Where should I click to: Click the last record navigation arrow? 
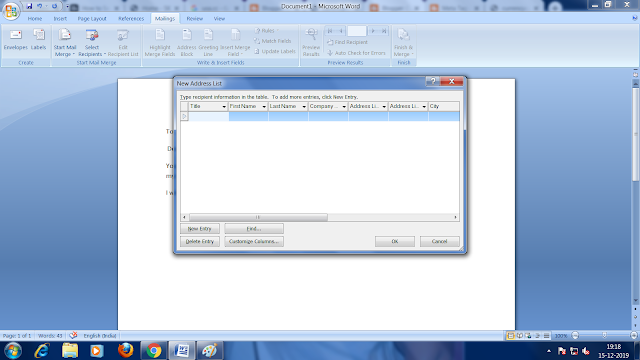384,31
